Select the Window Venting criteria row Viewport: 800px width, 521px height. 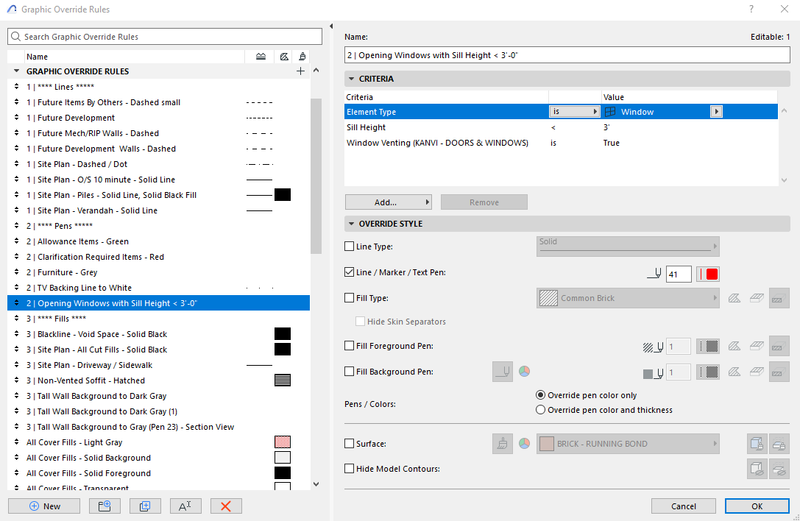click(561, 143)
